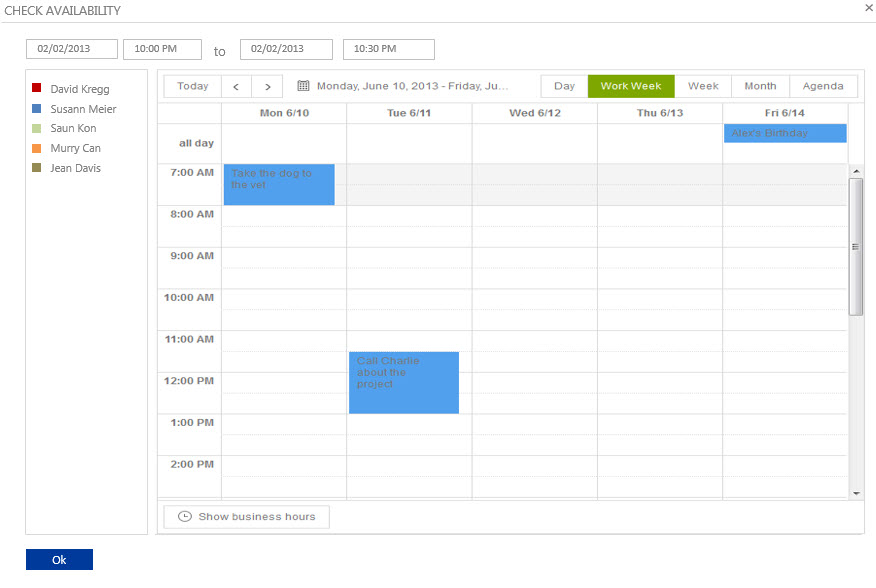Viewport: 876px width, 588px height.
Task: Switch to Agenda view
Action: 823,86
